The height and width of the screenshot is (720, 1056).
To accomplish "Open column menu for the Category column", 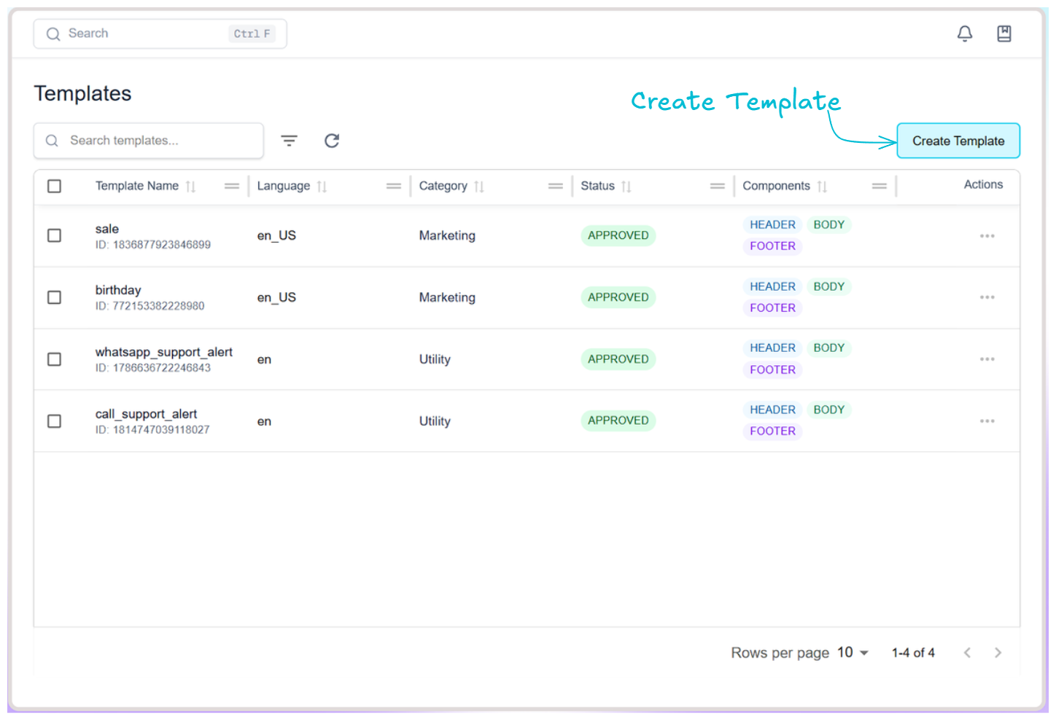I will 556,186.
